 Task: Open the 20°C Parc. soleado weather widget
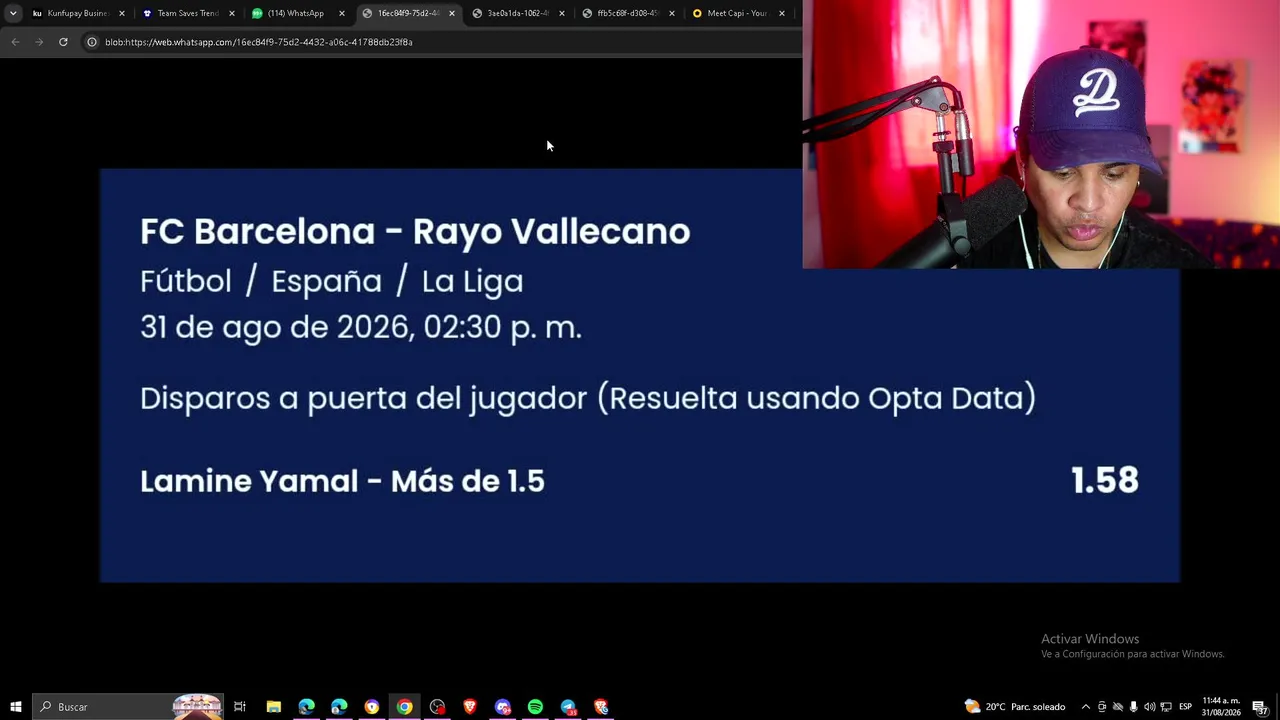tap(1015, 707)
